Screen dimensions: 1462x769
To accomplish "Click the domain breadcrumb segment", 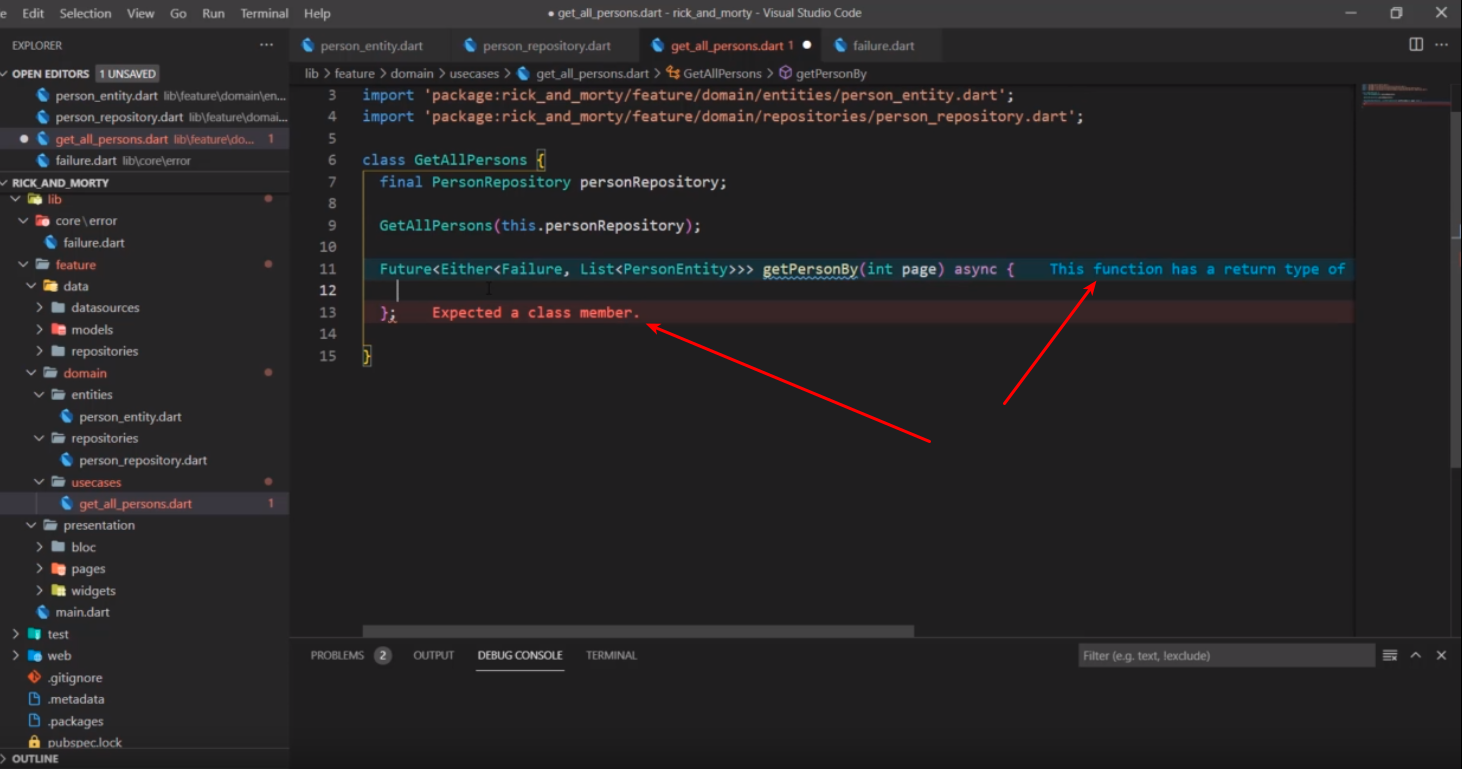I will tap(412, 73).
